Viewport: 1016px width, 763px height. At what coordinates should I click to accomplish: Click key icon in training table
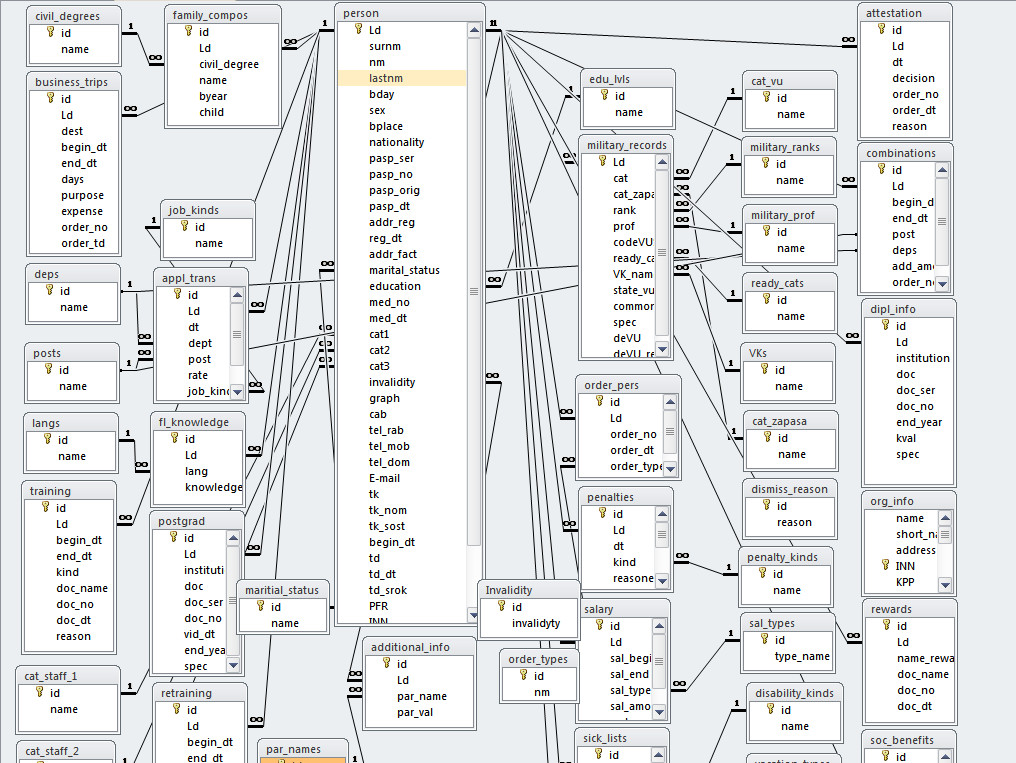[x=46, y=507]
